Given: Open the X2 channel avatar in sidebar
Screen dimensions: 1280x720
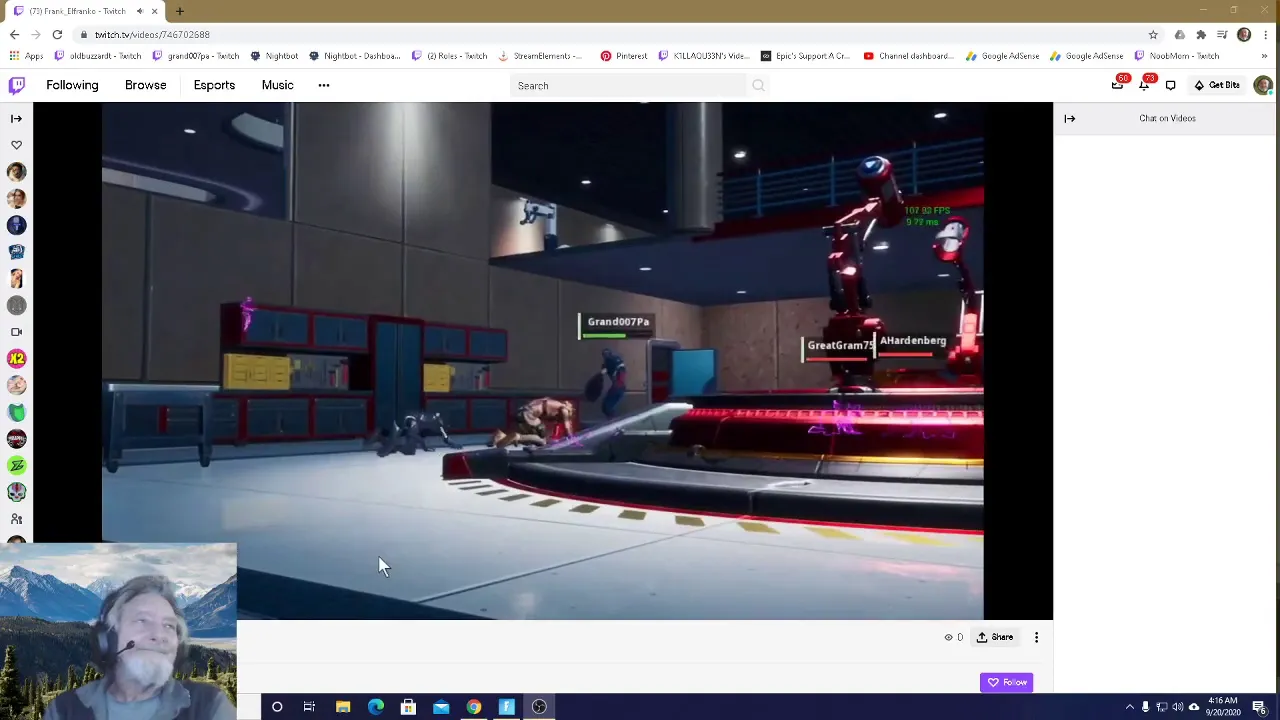Looking at the screenshot, I should (x=16, y=359).
